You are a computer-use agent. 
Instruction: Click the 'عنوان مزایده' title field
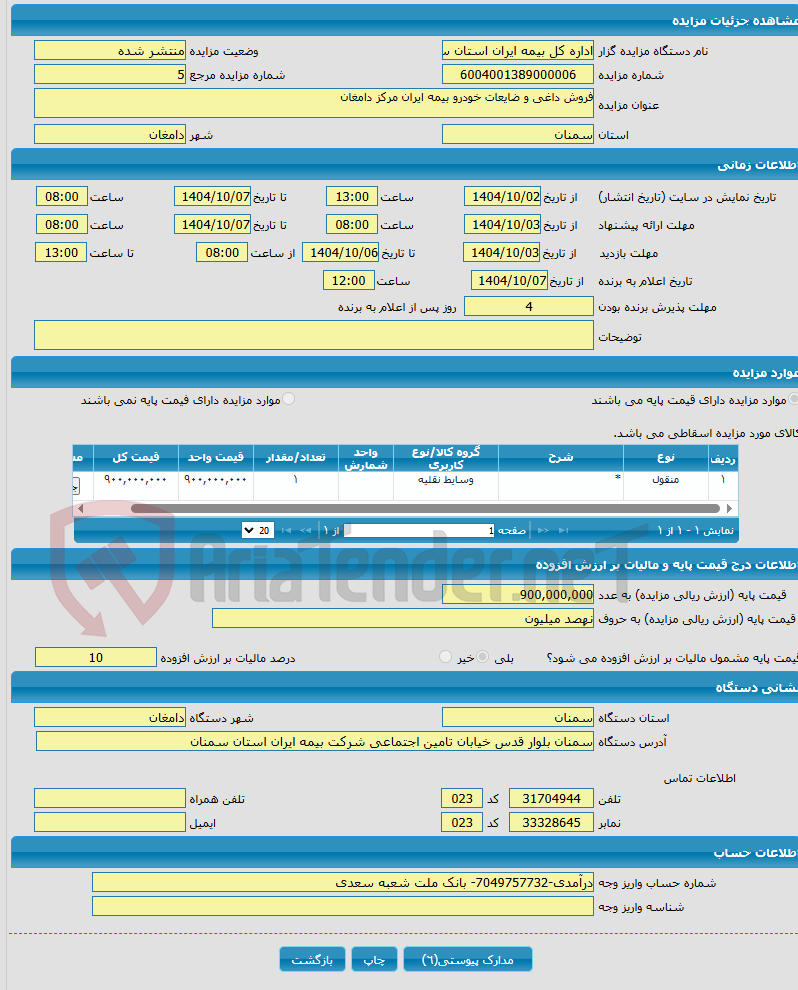[x=314, y=103]
